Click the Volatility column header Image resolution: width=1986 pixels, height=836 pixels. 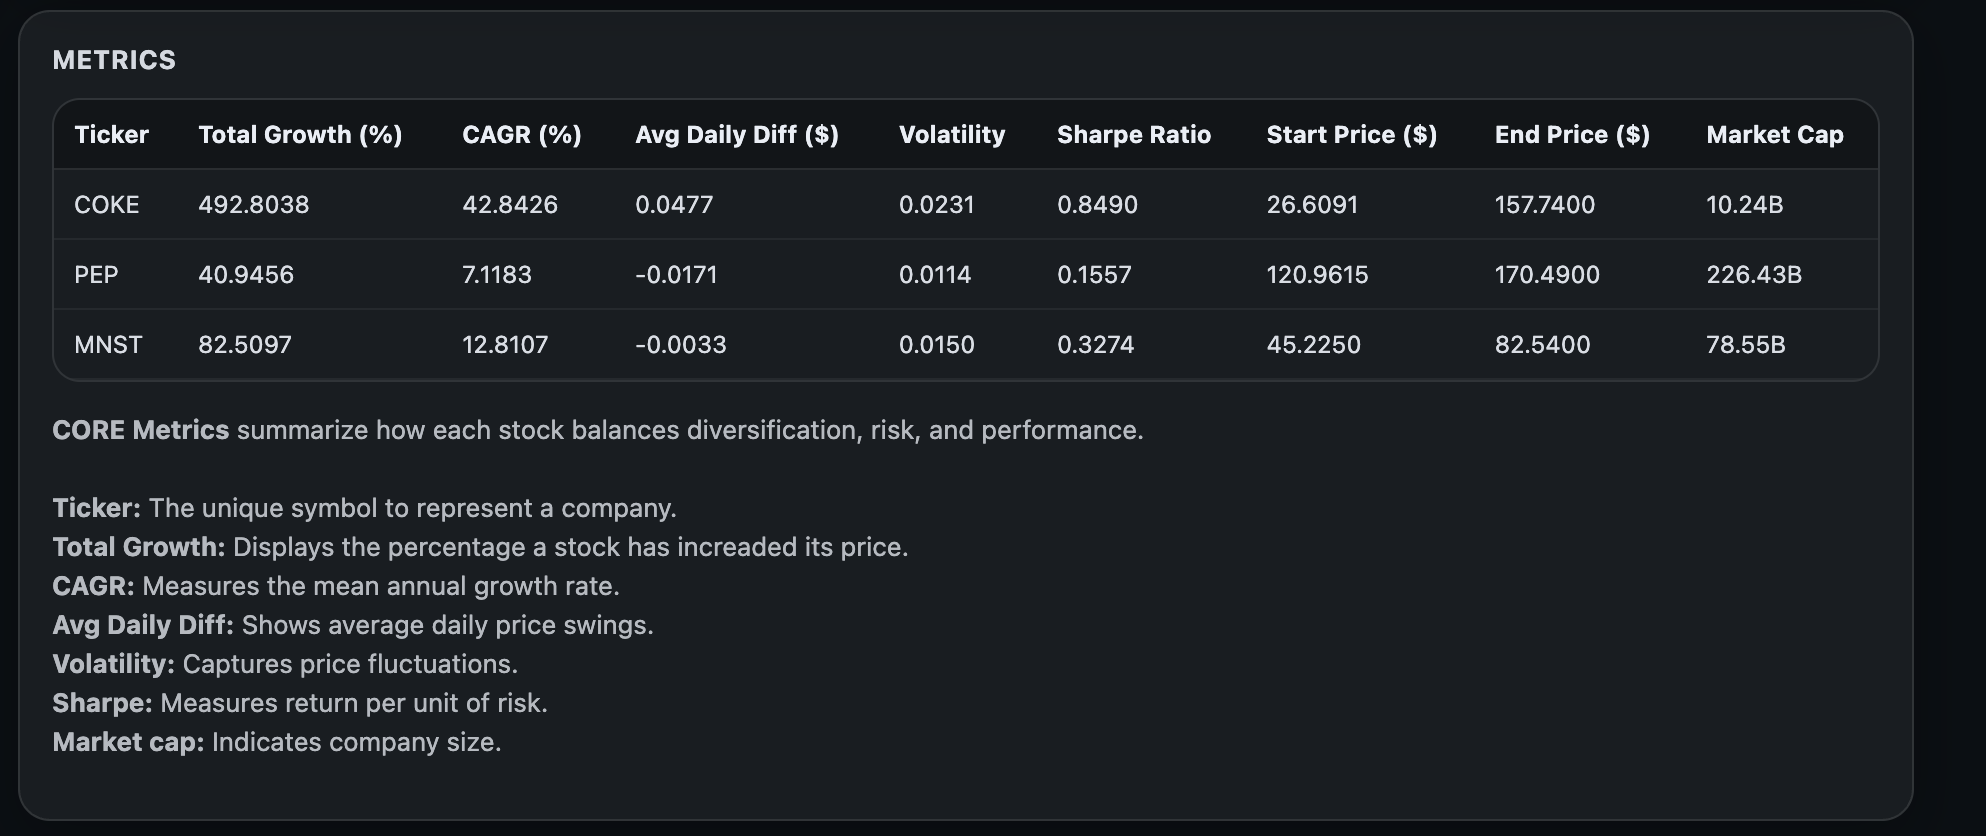[x=951, y=135]
